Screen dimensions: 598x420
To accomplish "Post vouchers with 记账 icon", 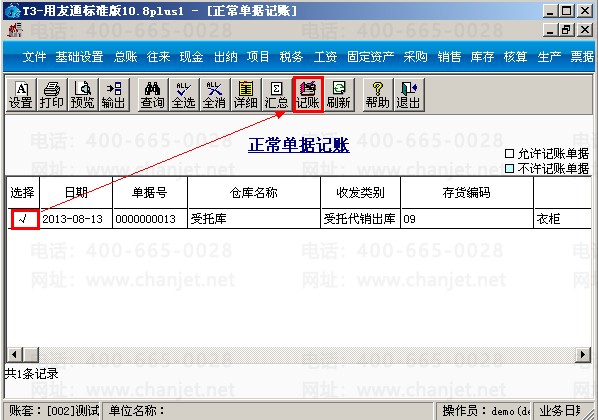I will 308,95.
